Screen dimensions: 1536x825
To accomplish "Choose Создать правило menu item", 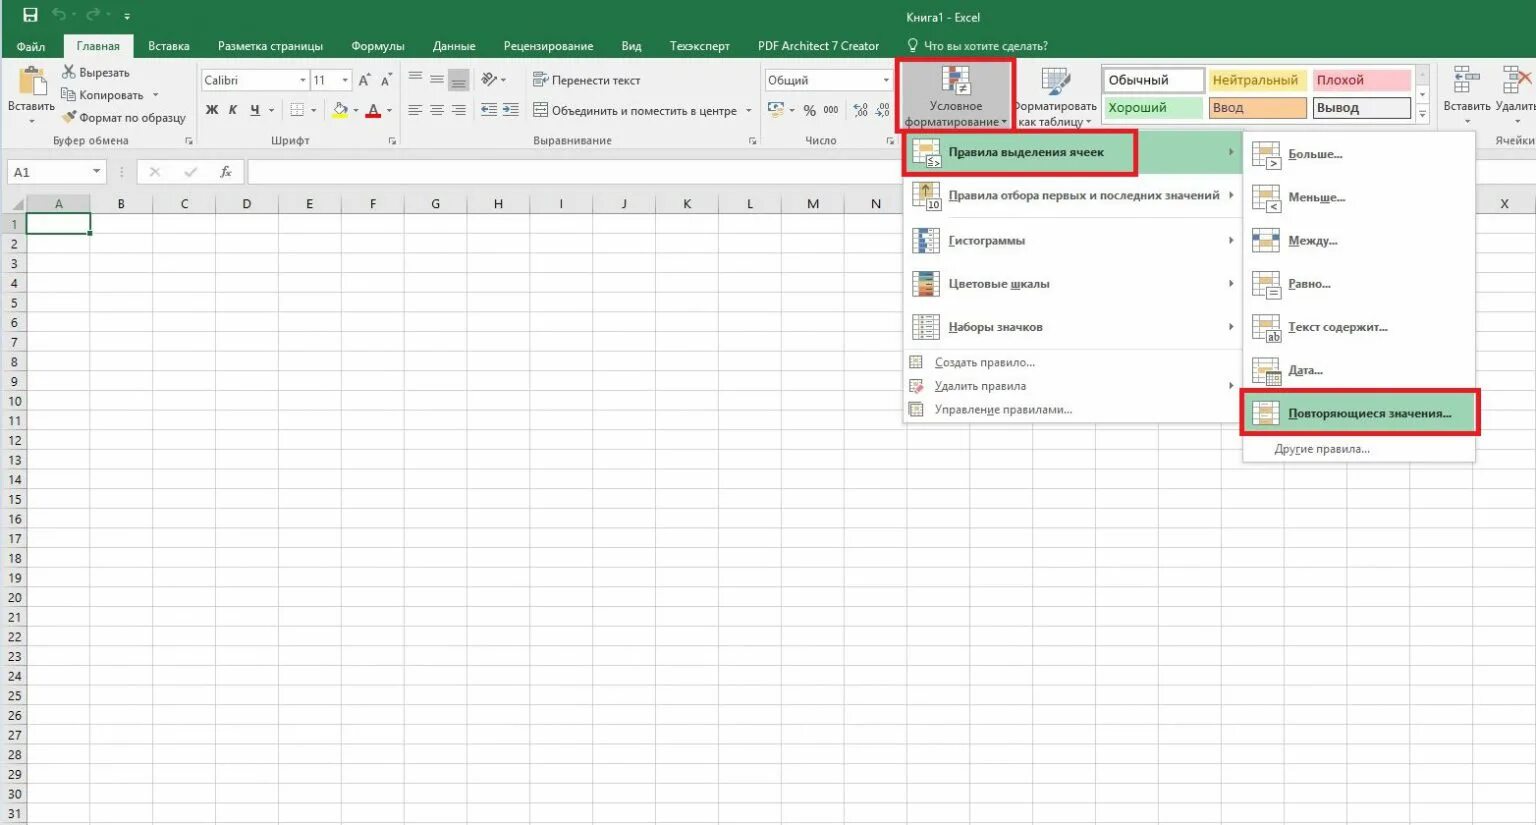I will pos(1073,363).
